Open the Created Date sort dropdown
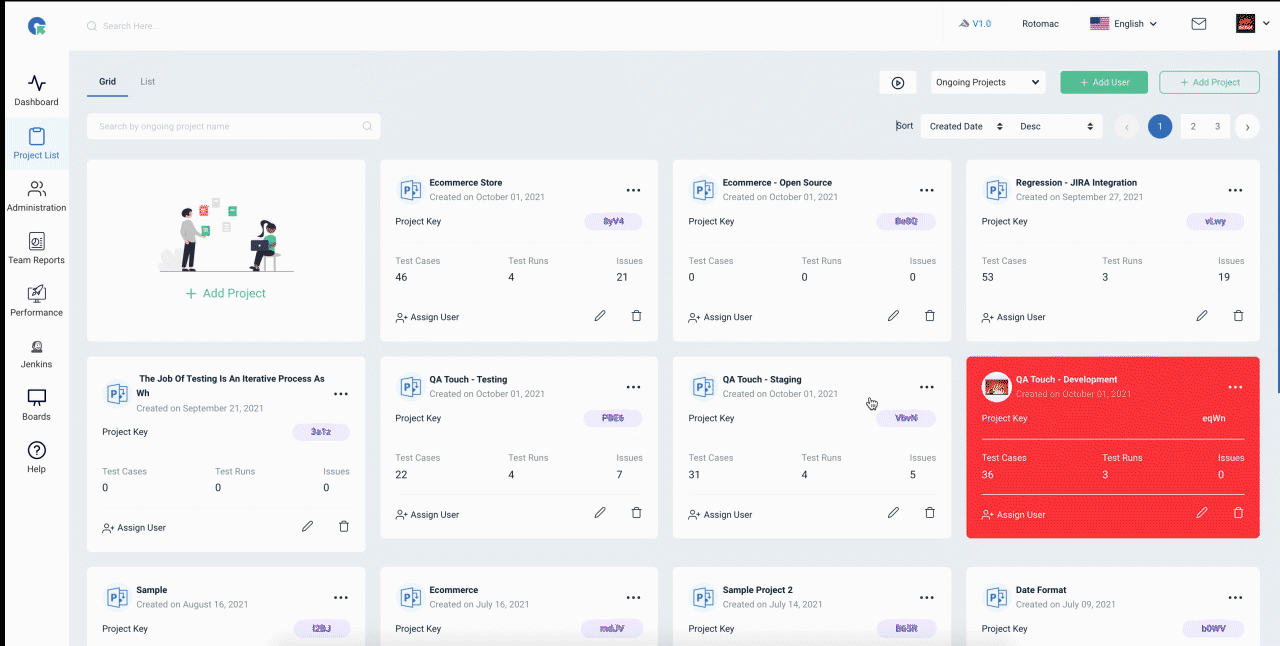The height and width of the screenshot is (646, 1280). pyautogui.click(x=966, y=126)
